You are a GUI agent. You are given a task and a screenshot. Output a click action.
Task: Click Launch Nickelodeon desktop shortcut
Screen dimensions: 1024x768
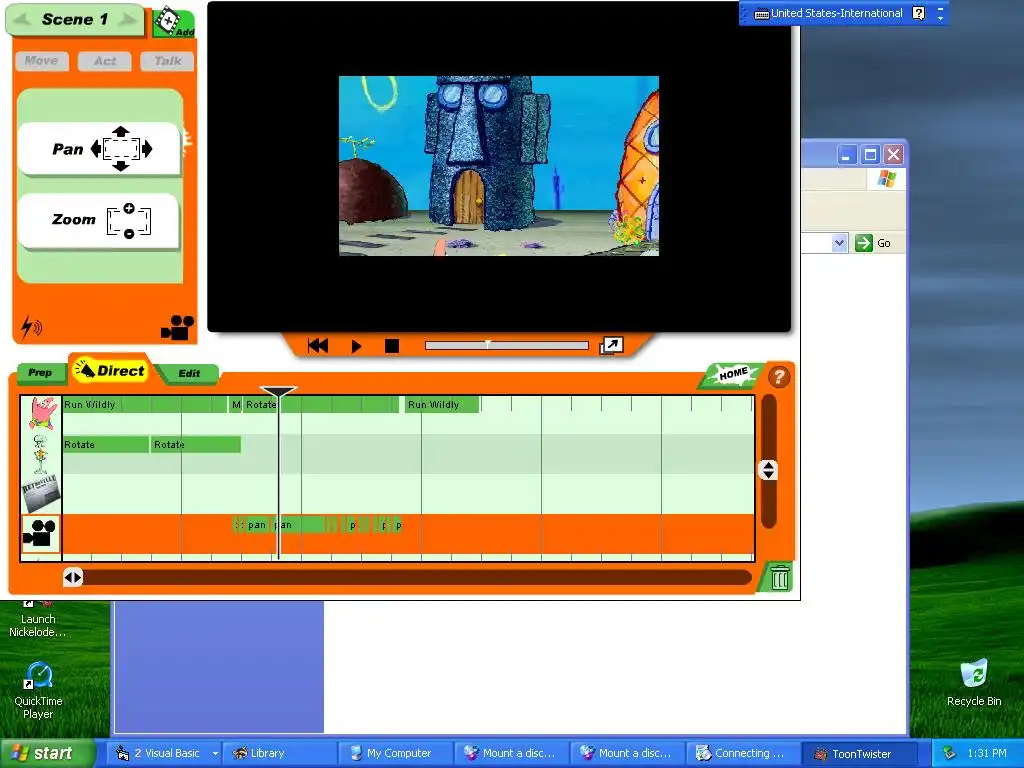click(x=37, y=619)
